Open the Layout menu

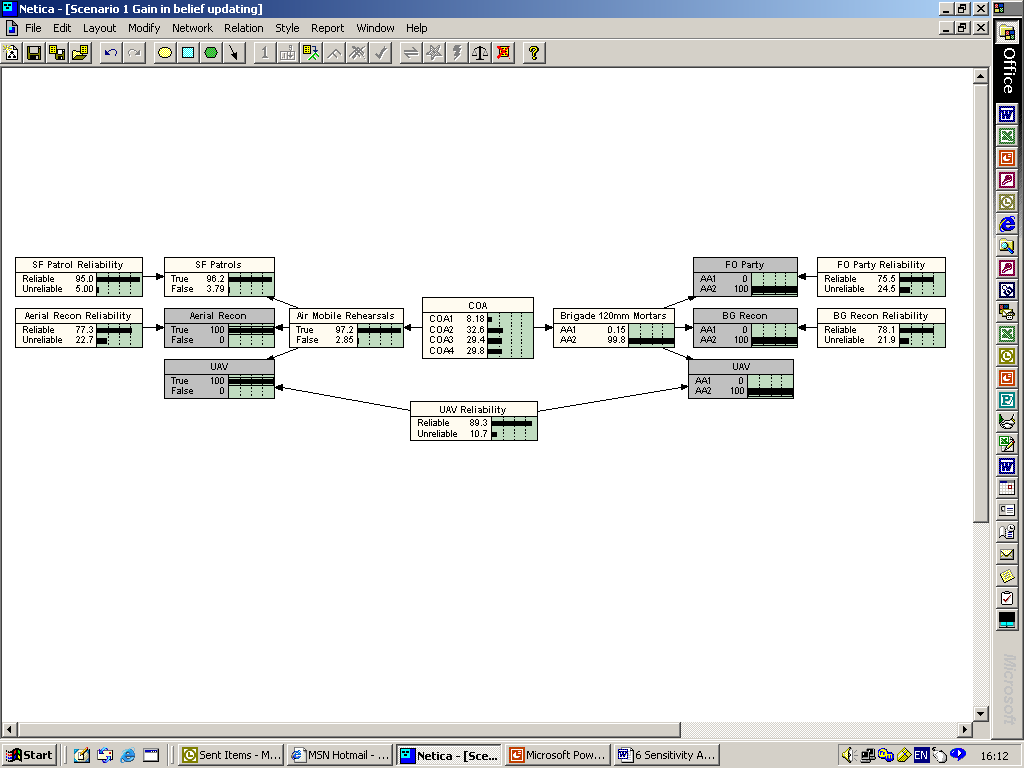pos(99,28)
